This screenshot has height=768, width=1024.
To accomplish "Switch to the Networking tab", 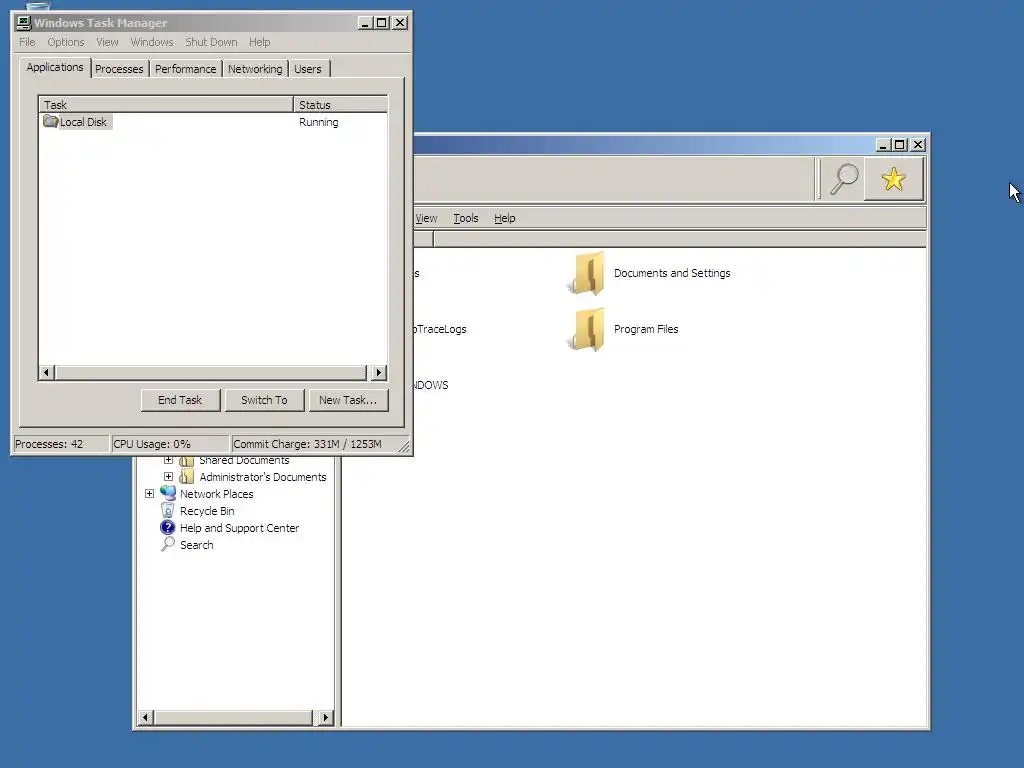I will [x=255, y=69].
